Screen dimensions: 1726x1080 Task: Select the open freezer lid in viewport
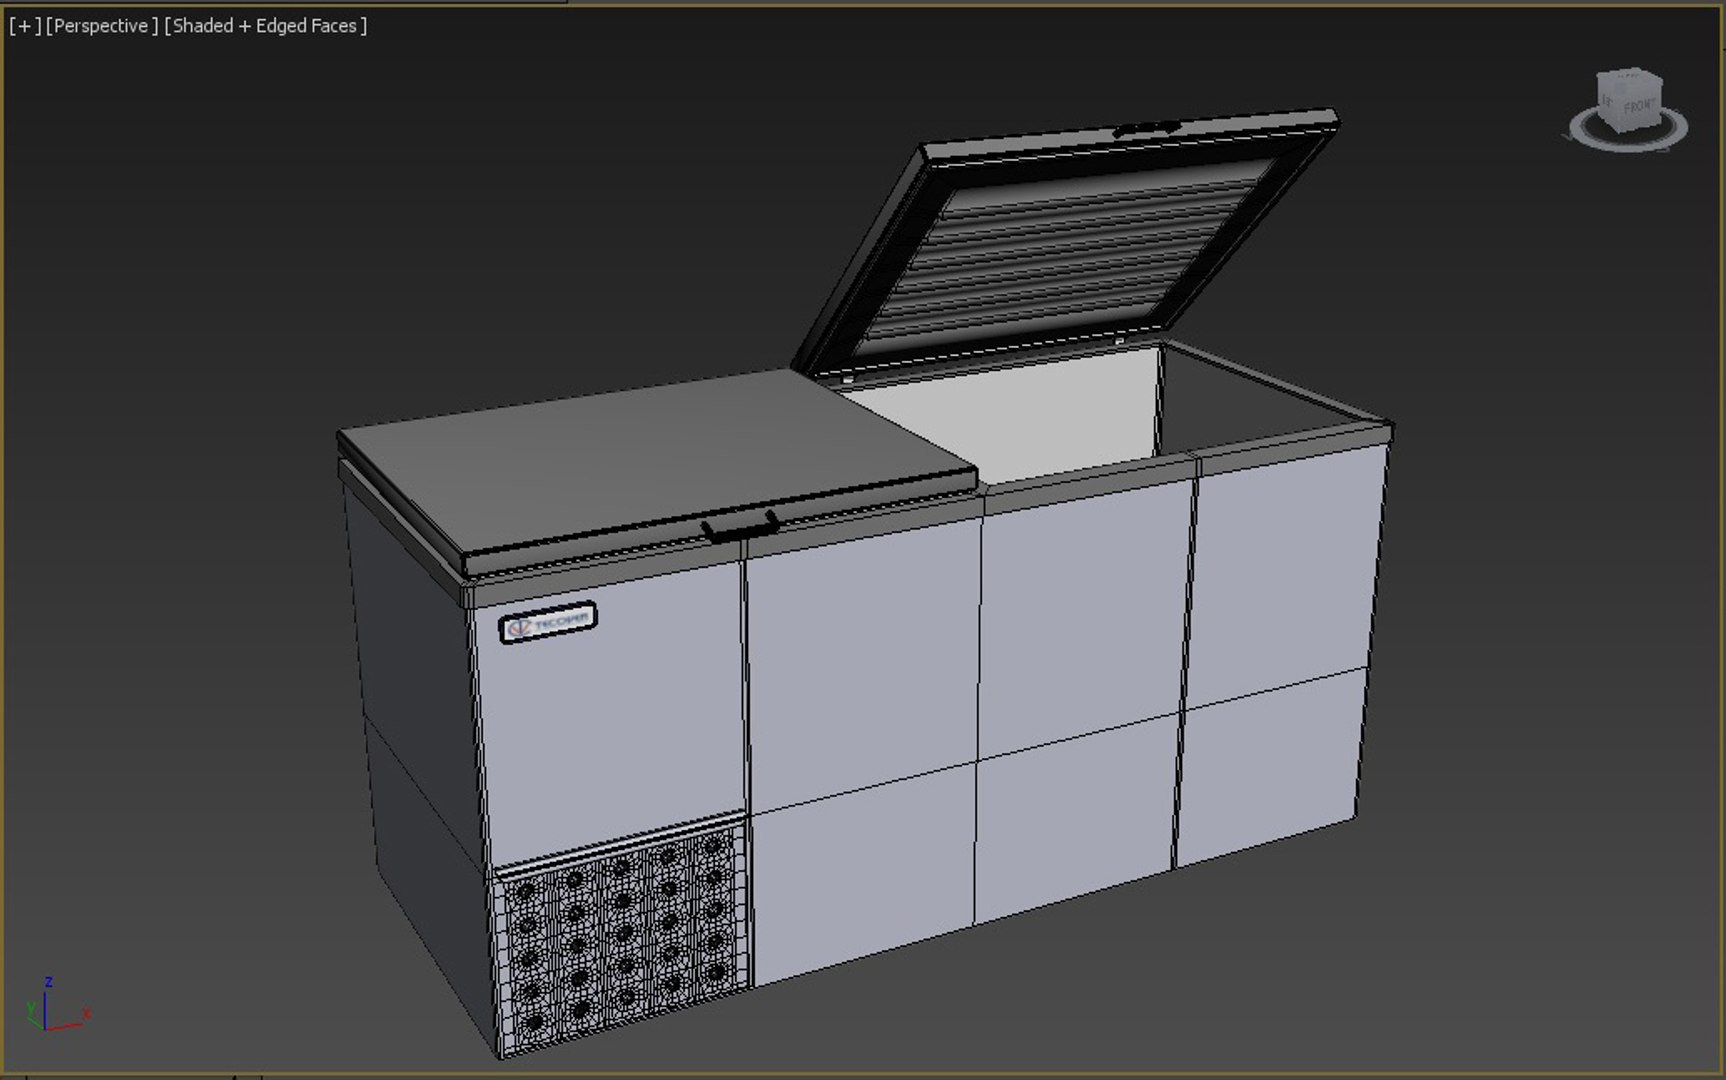(1066, 243)
